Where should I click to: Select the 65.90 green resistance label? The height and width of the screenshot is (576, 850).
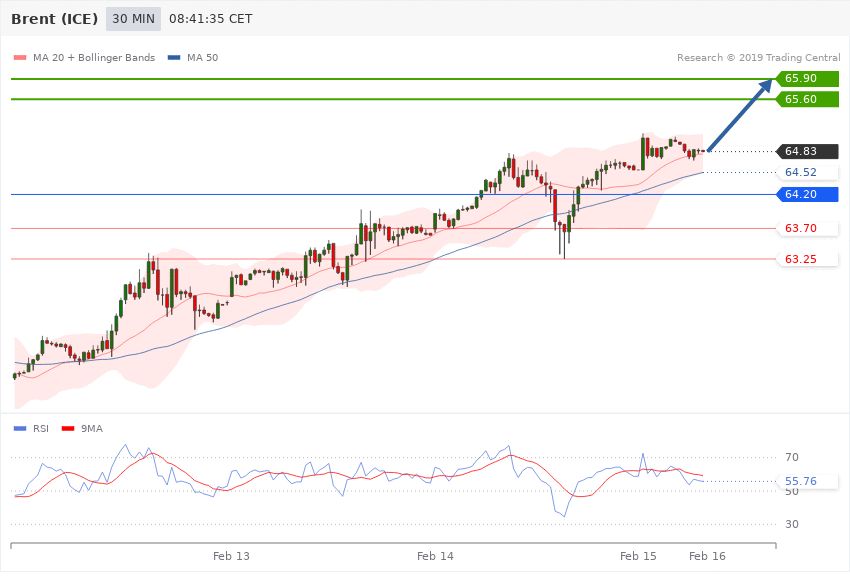tap(804, 79)
